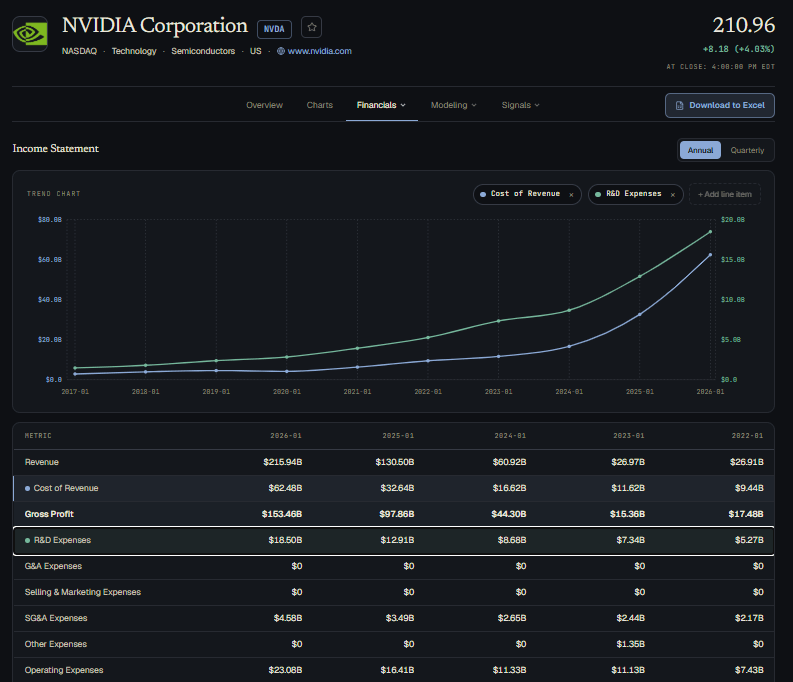
Task: Click the $23.08B operating expenses value
Action: pyautogui.click(x=285, y=670)
